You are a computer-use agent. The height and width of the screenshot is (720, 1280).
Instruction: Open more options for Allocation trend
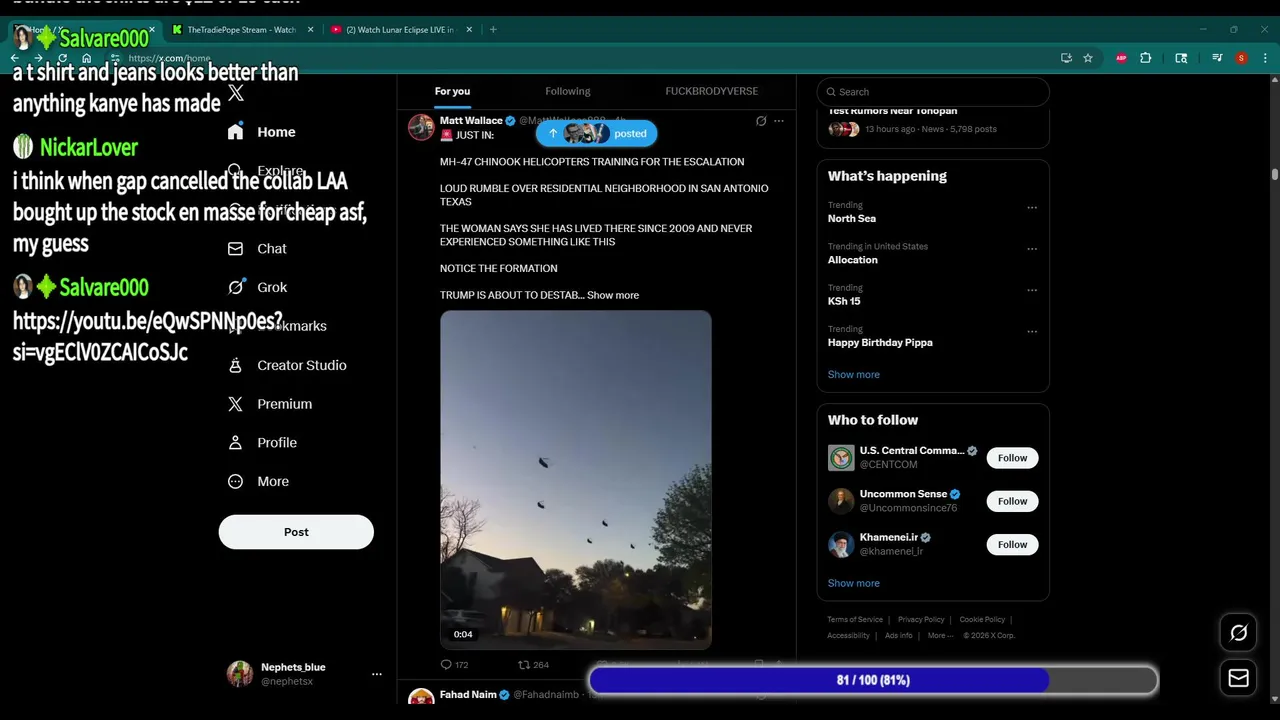1032,249
